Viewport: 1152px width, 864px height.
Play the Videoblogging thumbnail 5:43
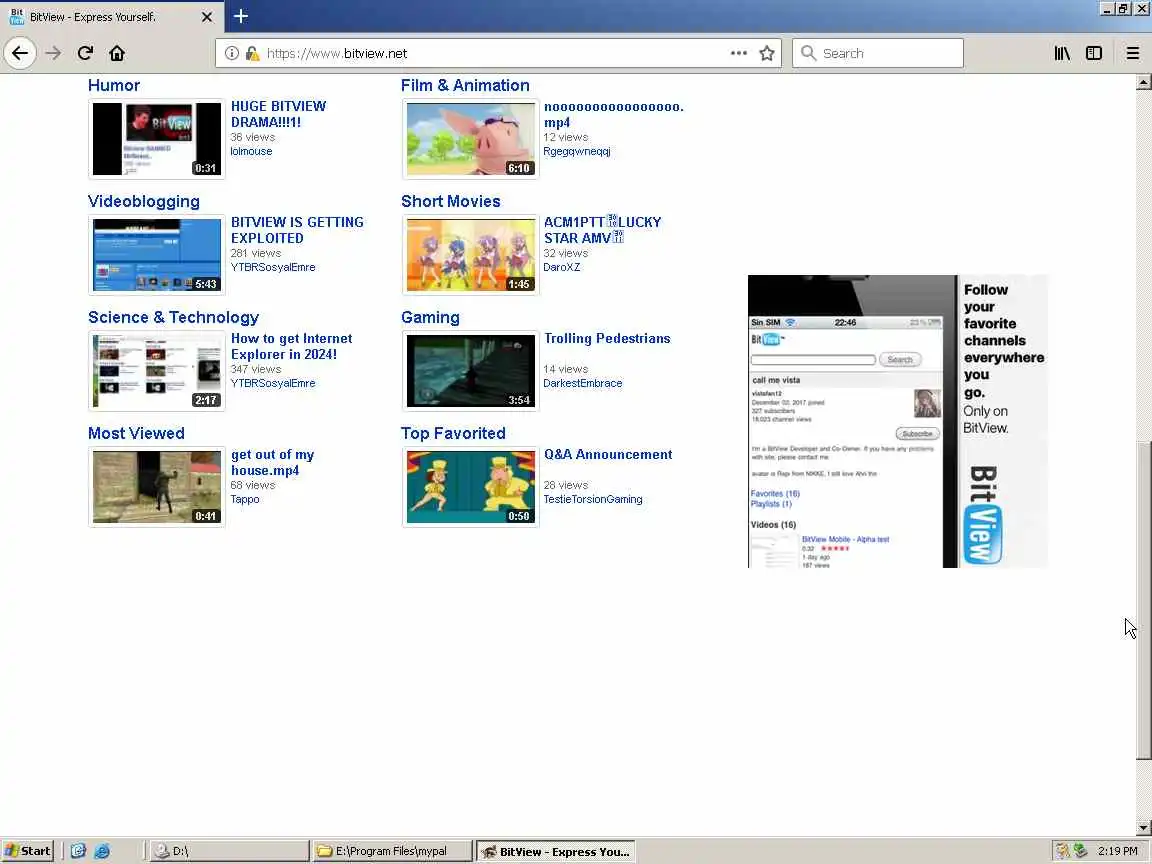point(156,255)
